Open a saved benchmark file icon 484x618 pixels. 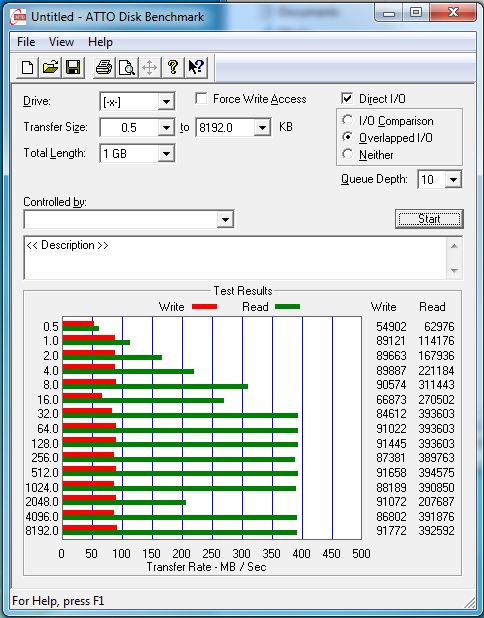click(50, 67)
